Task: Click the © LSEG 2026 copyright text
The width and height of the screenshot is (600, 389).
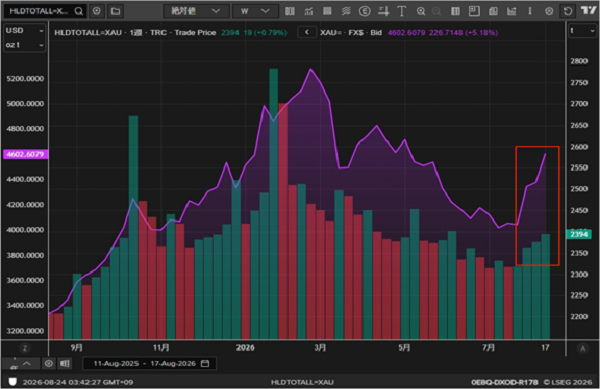Action: pos(567,382)
